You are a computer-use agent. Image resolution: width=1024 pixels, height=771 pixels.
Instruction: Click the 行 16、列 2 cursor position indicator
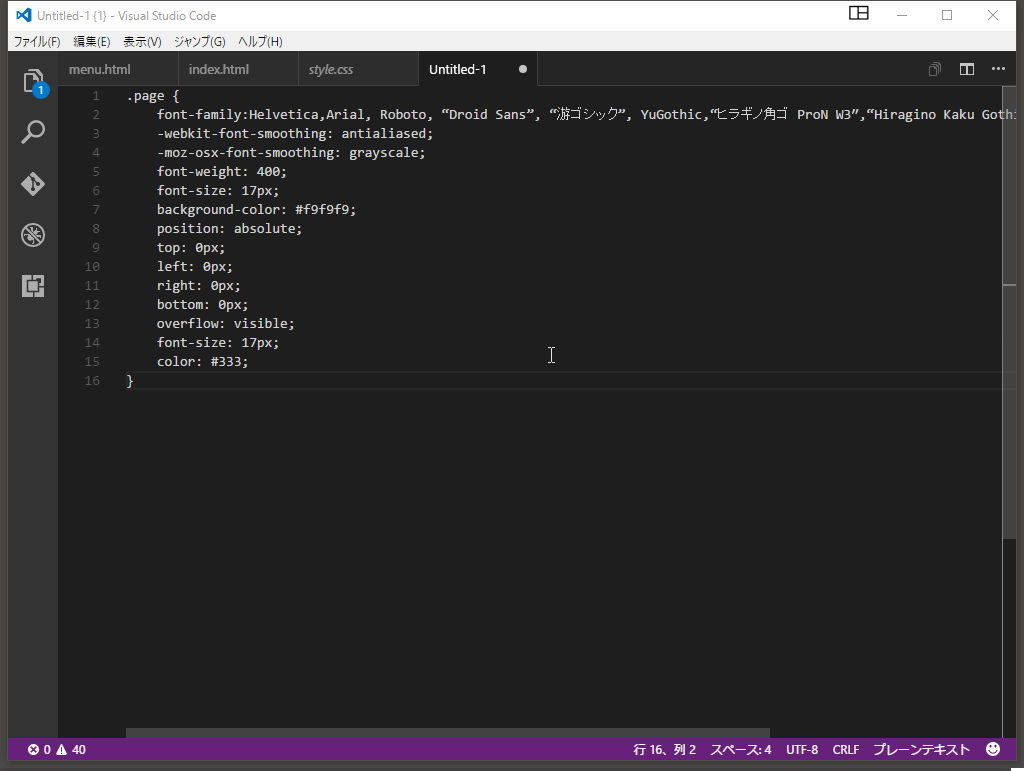664,749
